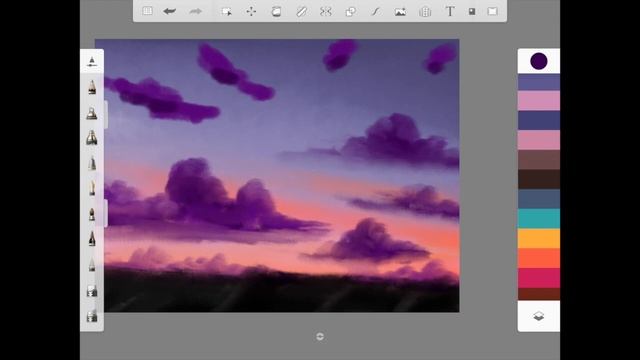The width and height of the screenshot is (640, 360).
Task: Open the main menu list icon
Action: point(147,11)
